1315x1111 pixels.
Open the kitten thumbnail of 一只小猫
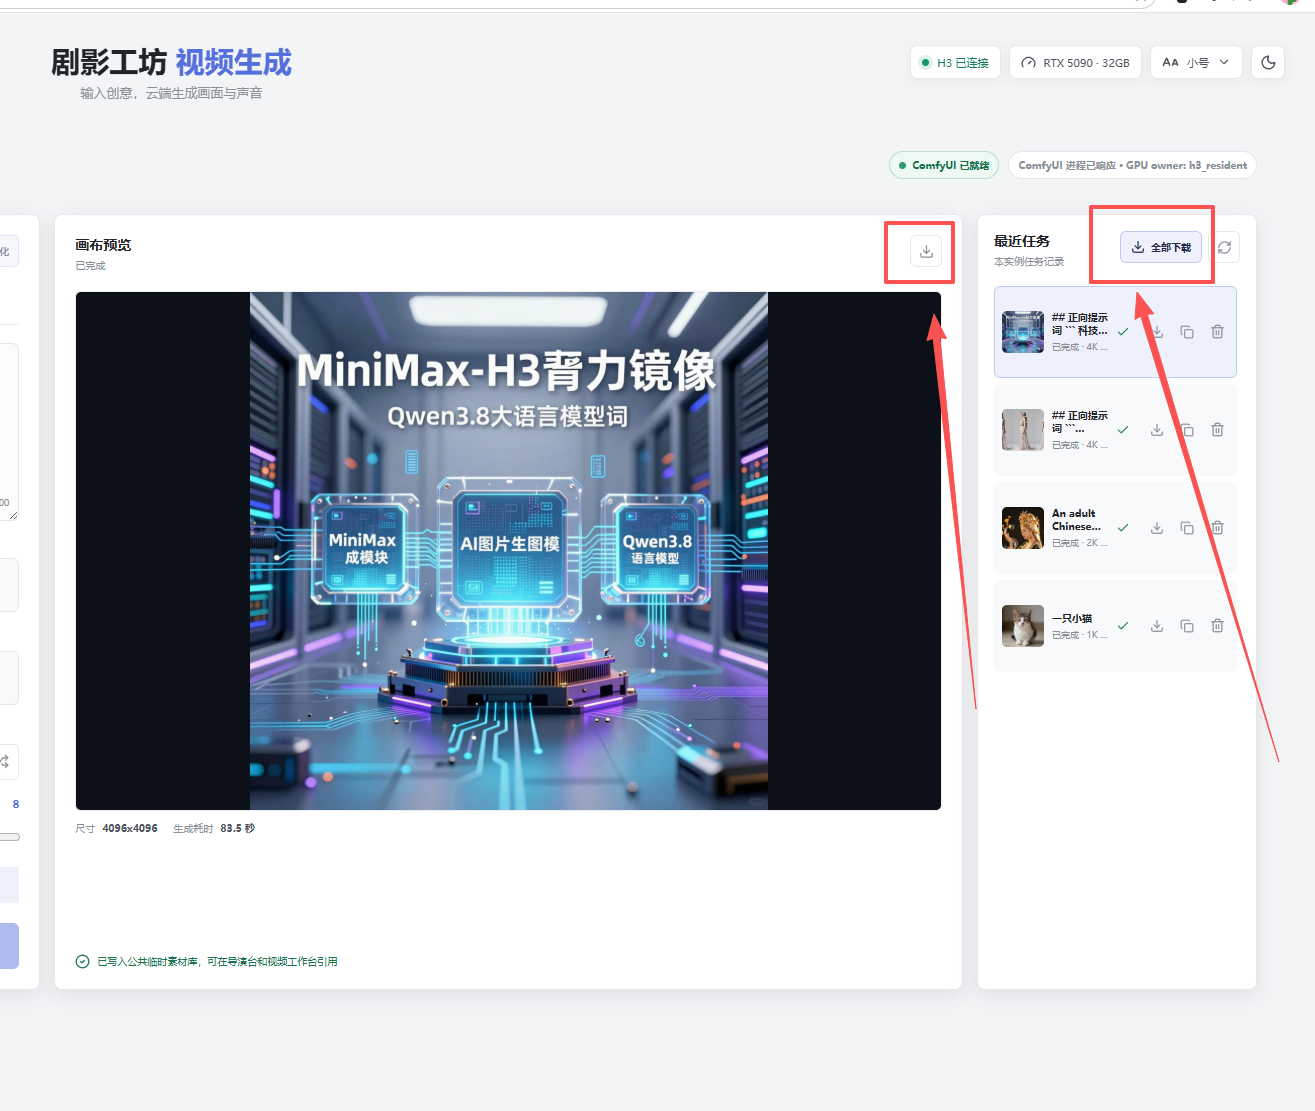point(1023,626)
